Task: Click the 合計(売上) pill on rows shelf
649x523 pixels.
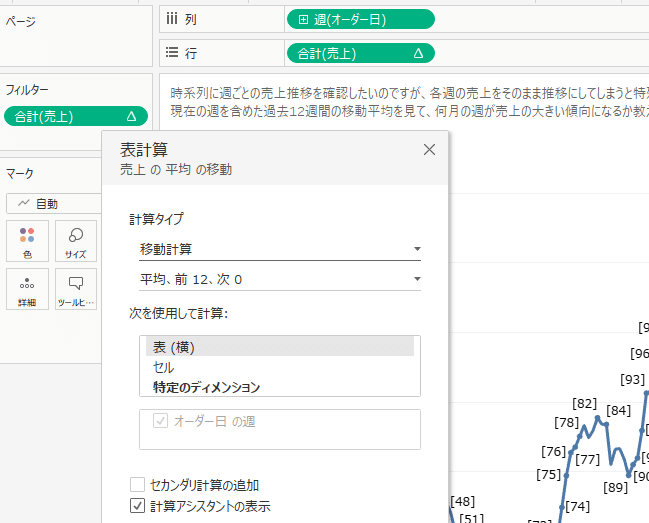Action: (x=361, y=53)
